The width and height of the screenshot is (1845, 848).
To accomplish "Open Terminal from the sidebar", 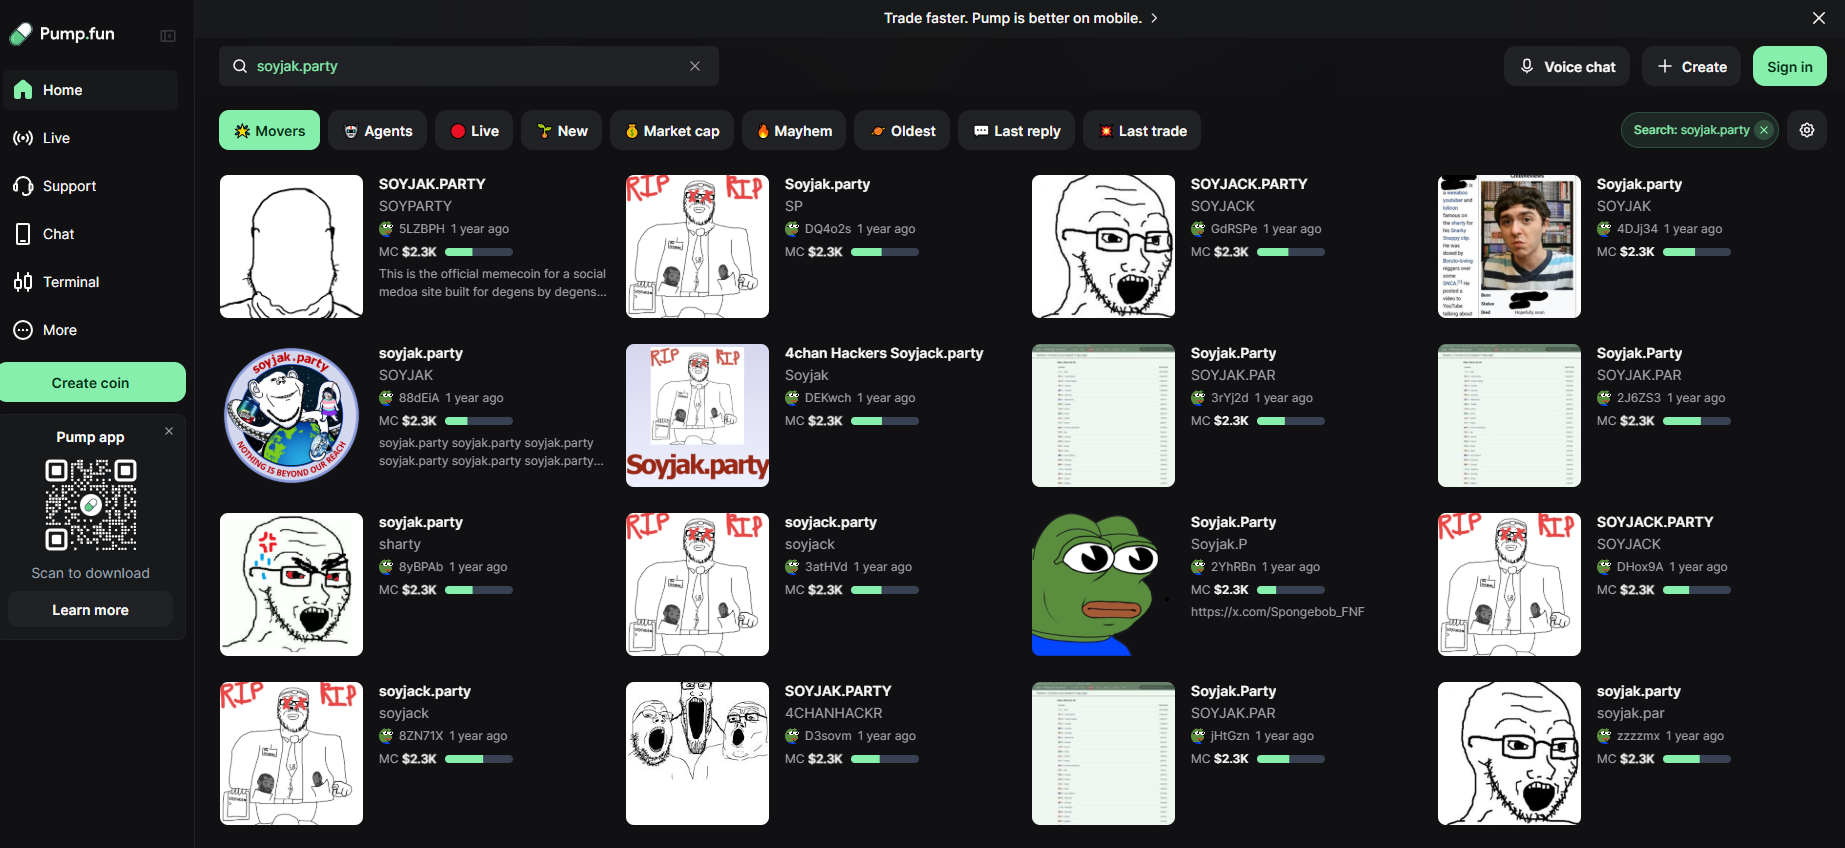I will point(70,282).
